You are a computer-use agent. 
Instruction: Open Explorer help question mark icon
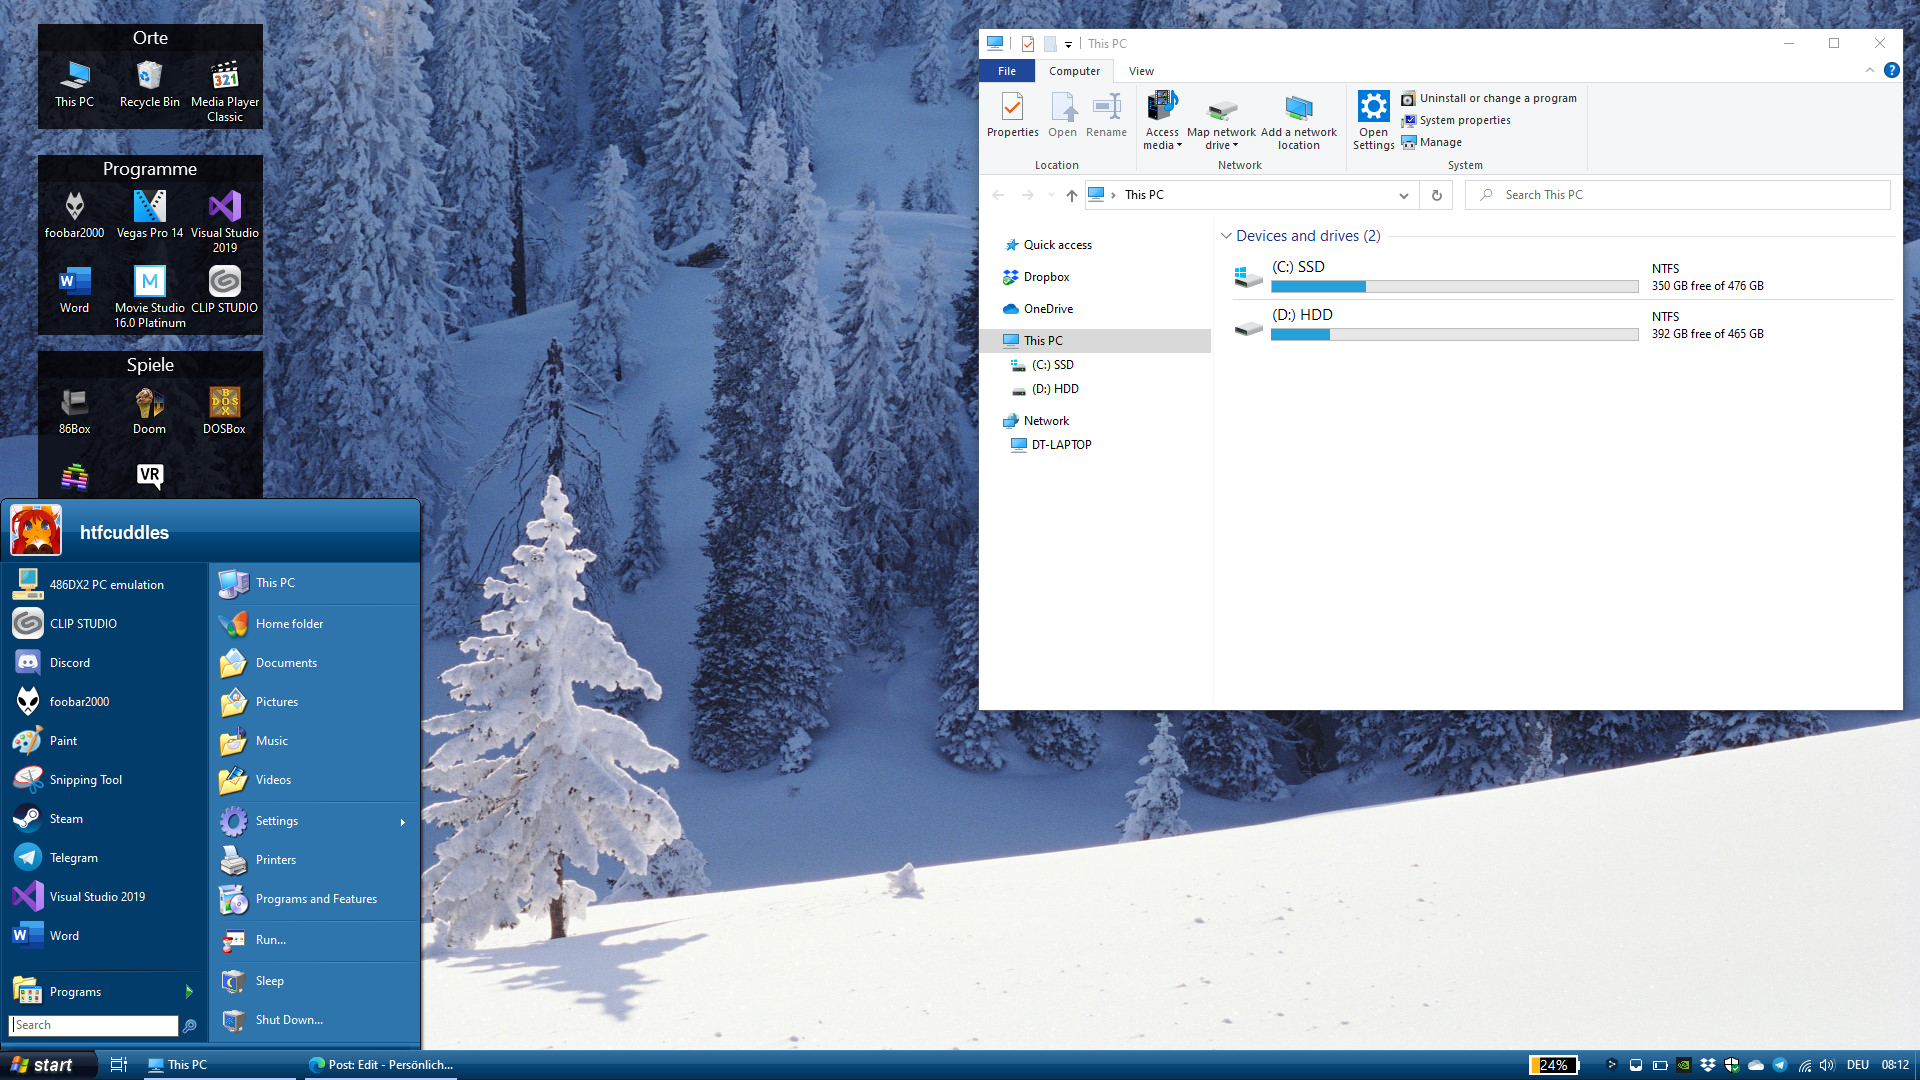pos(1891,70)
